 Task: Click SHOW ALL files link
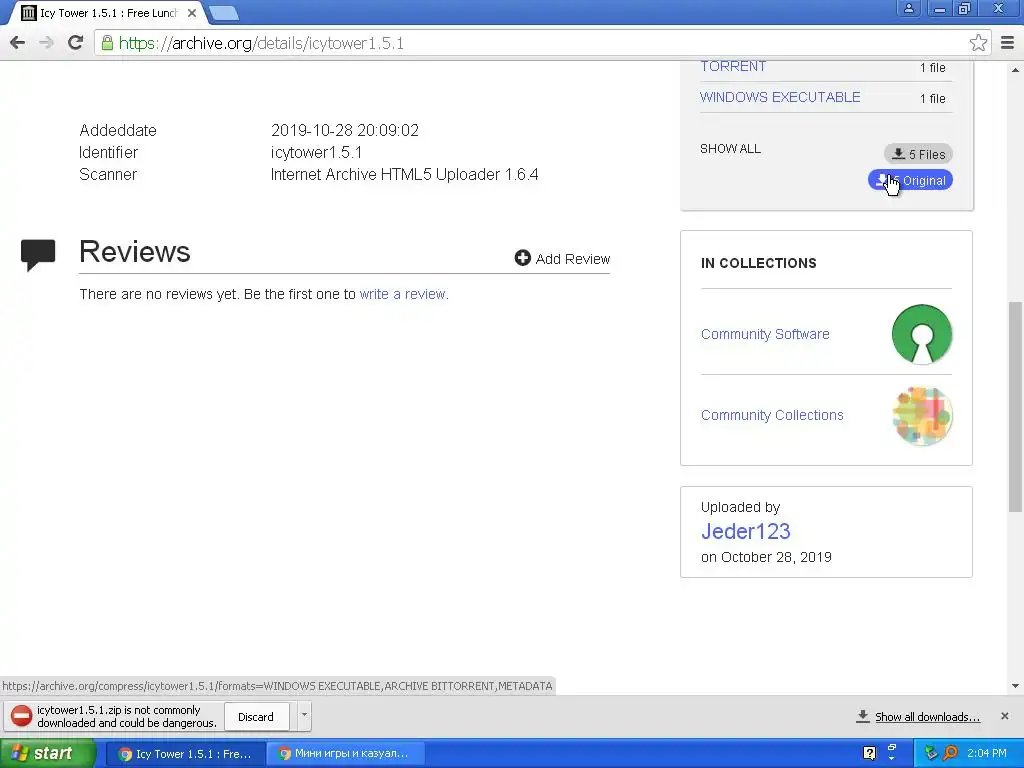730,149
